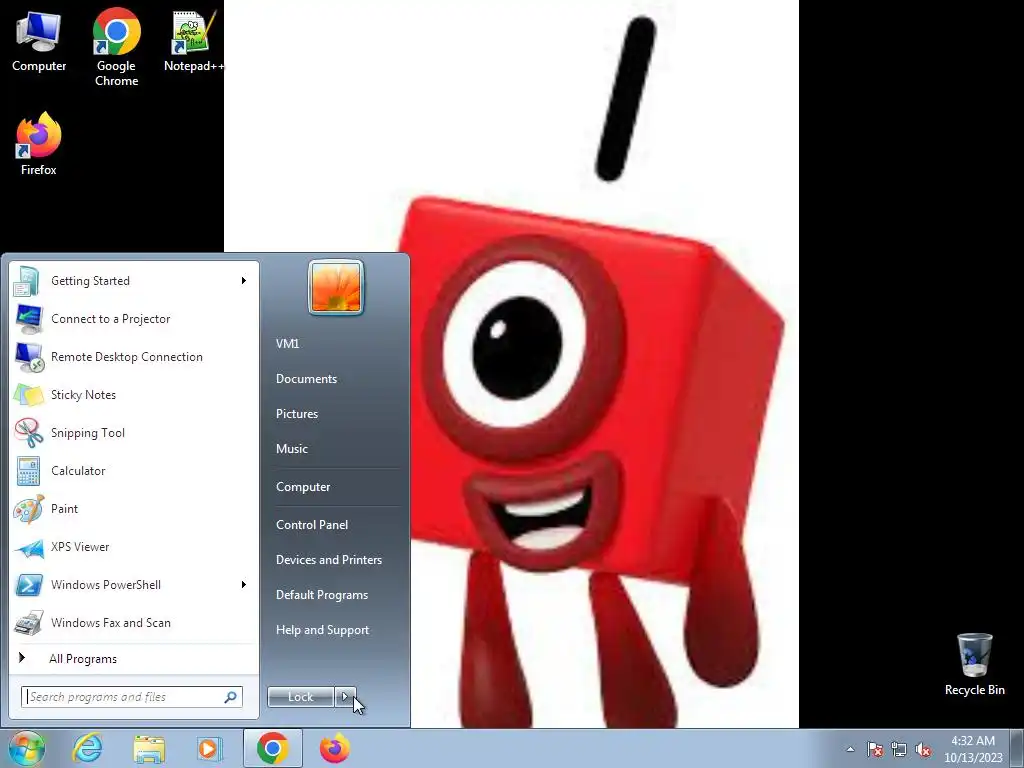
Task: Open the XPS Viewer icon
Action: (x=27, y=547)
